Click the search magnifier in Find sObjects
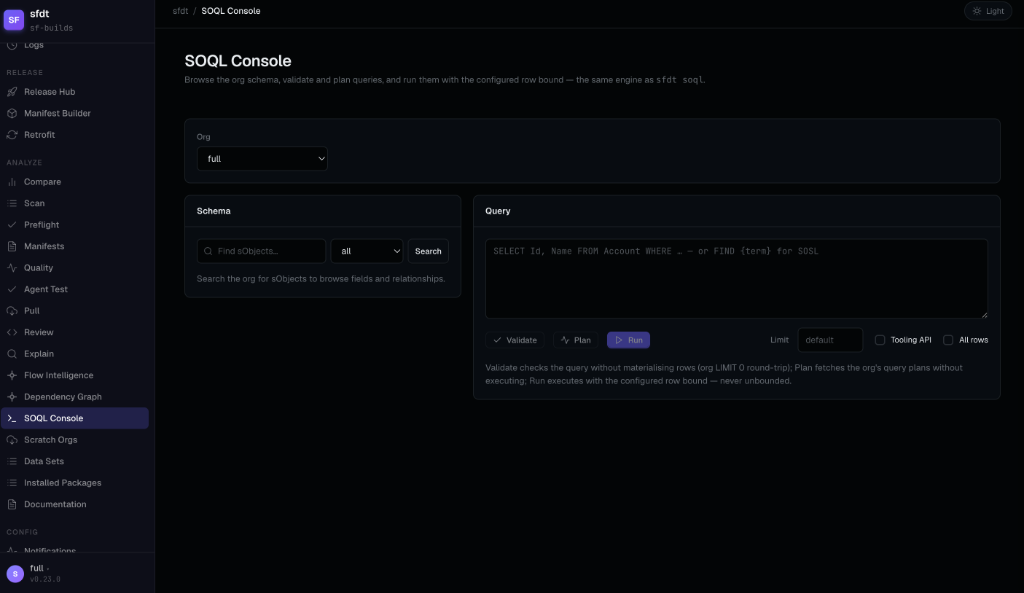 coord(208,251)
